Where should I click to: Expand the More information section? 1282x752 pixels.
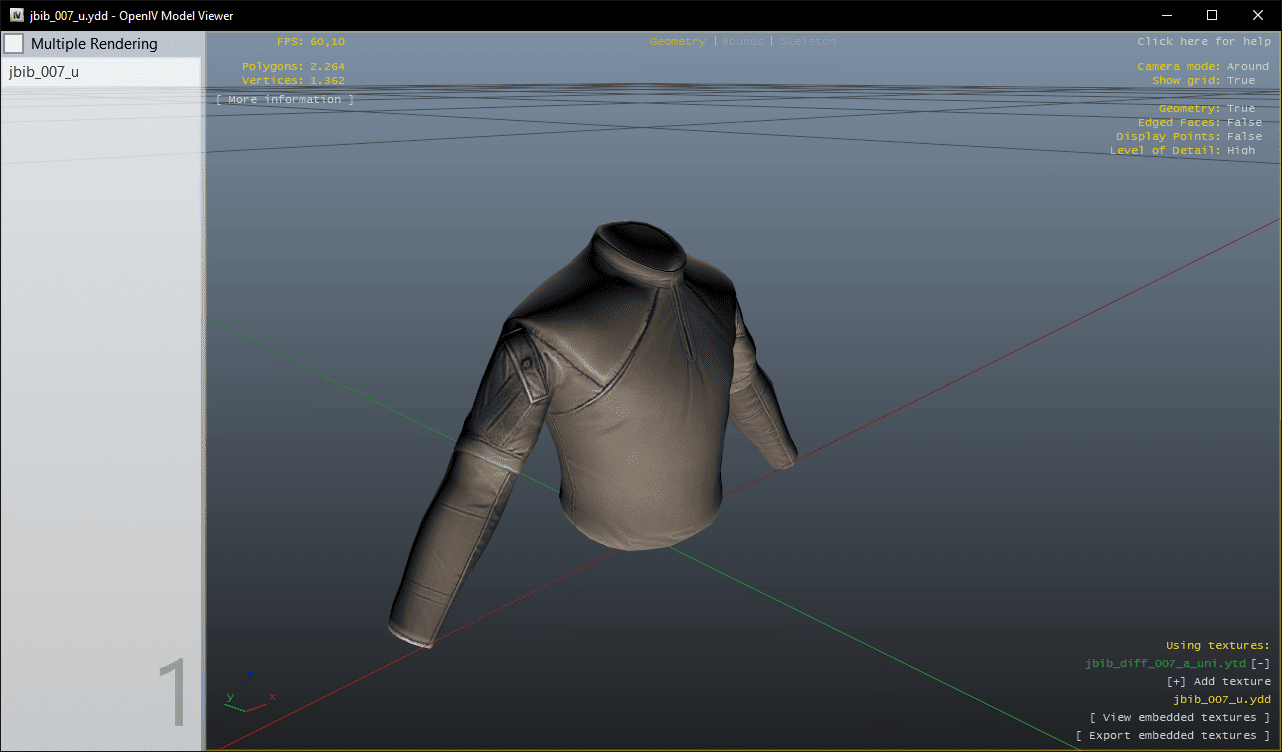pos(285,100)
